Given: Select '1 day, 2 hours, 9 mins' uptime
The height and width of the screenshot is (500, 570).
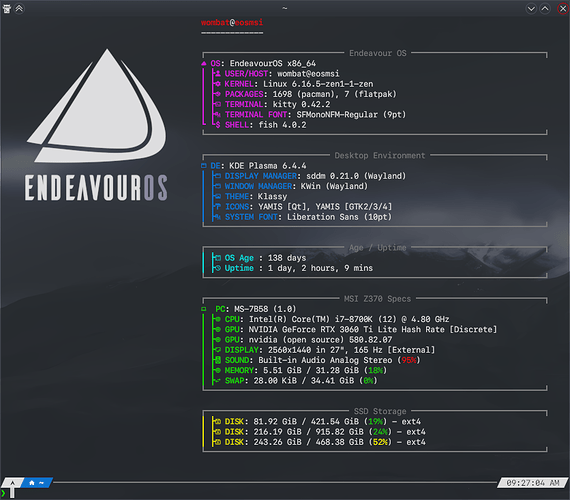Looking at the screenshot, I should coord(320,268).
